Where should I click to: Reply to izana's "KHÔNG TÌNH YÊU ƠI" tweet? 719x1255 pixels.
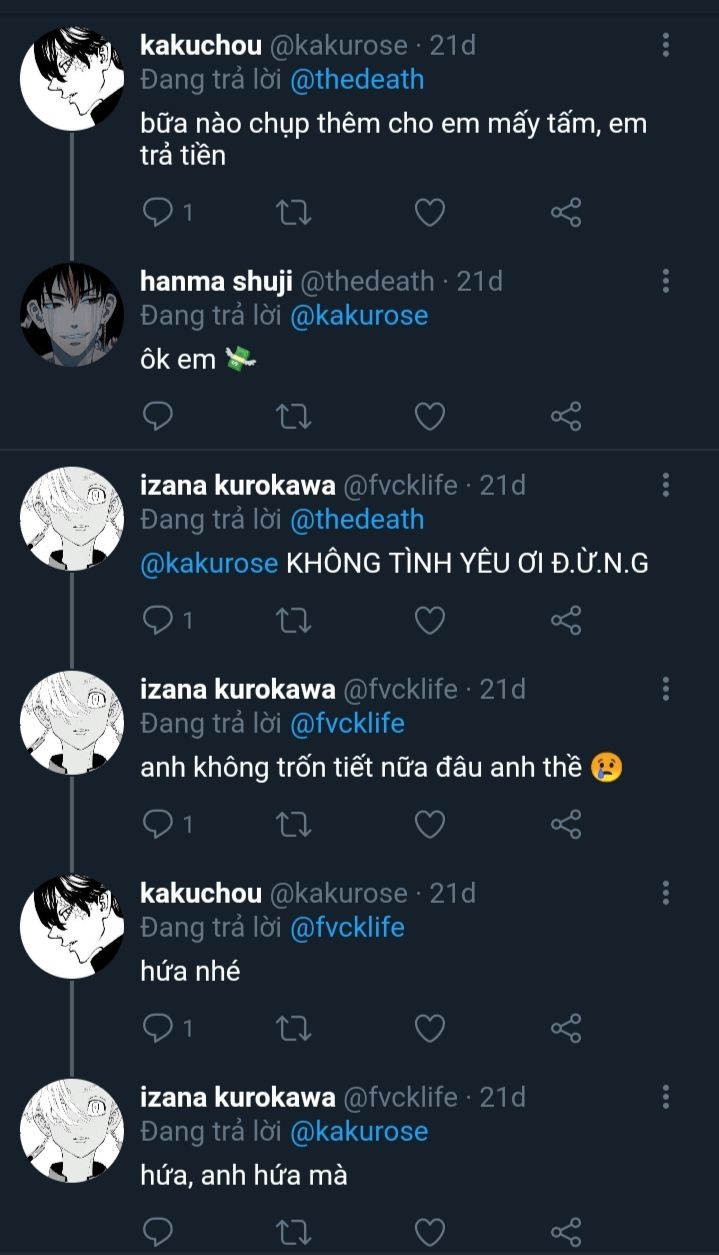point(159,620)
